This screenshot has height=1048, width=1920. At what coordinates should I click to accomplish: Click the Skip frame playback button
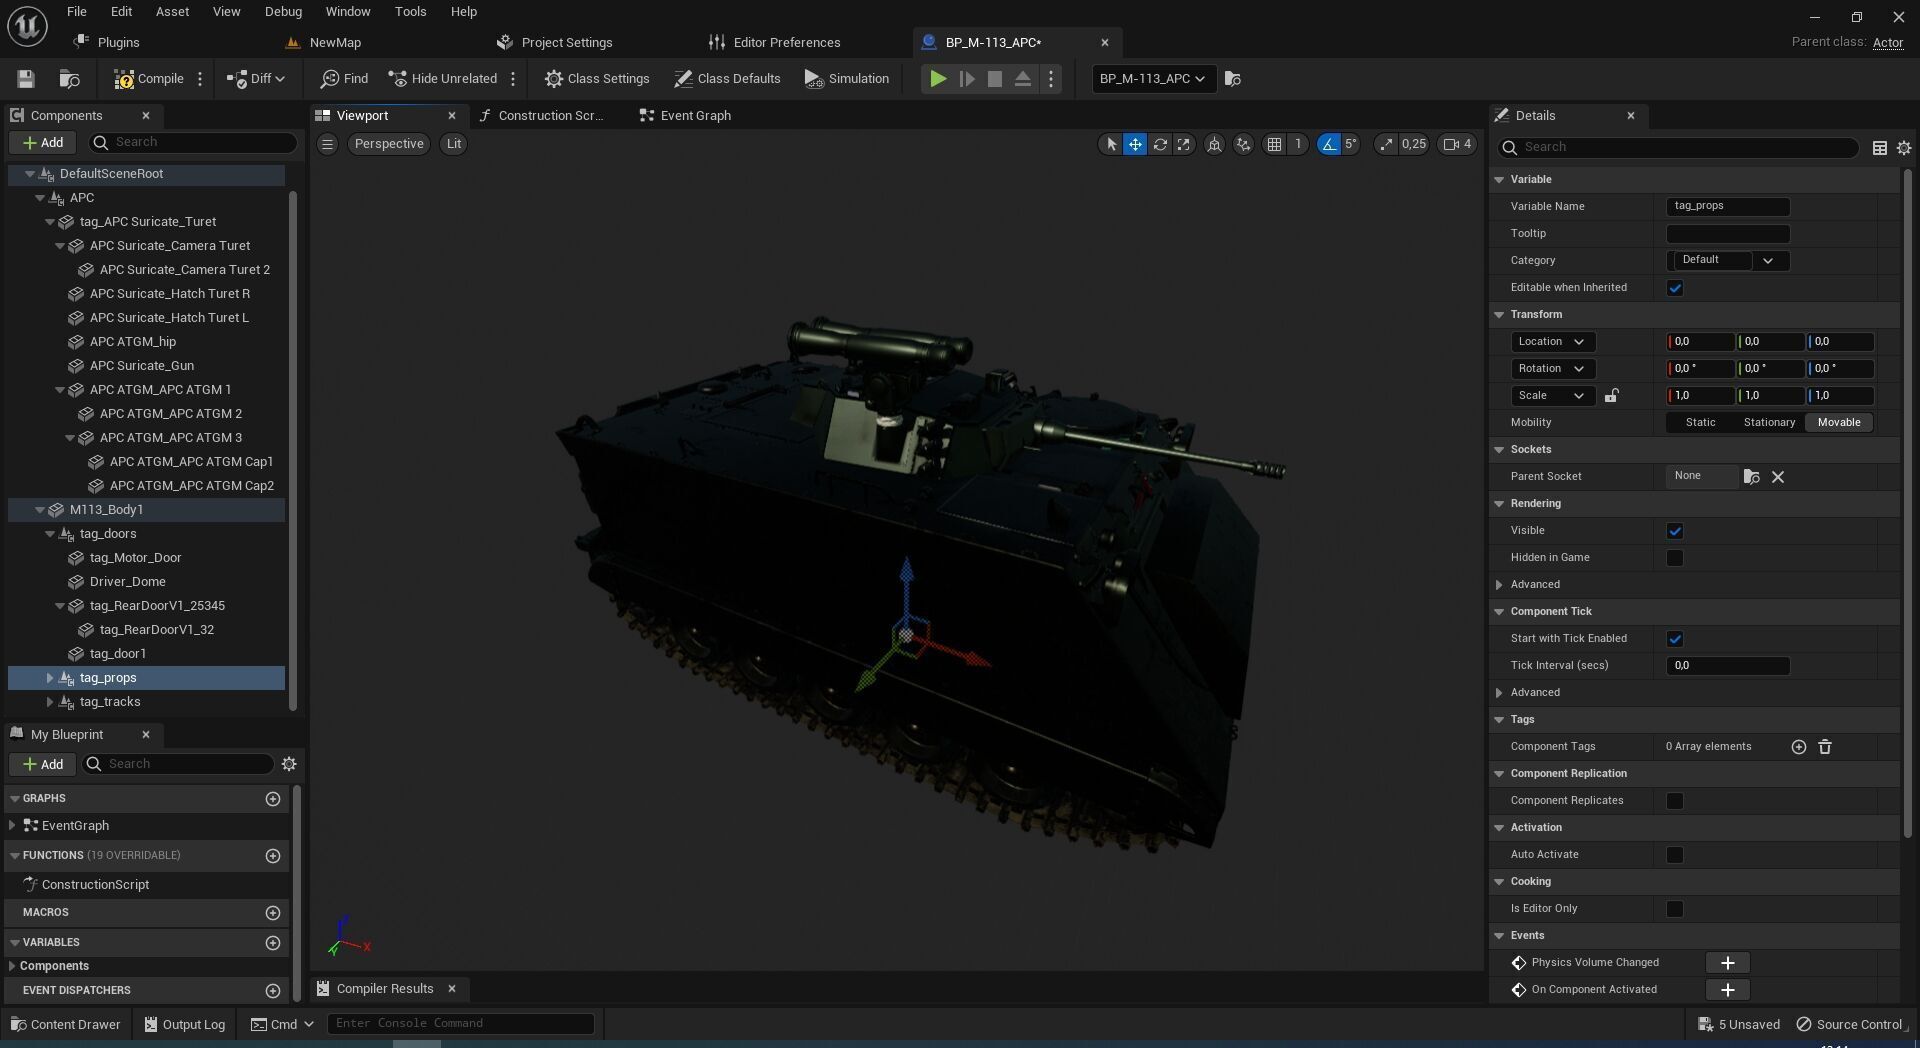click(967, 79)
